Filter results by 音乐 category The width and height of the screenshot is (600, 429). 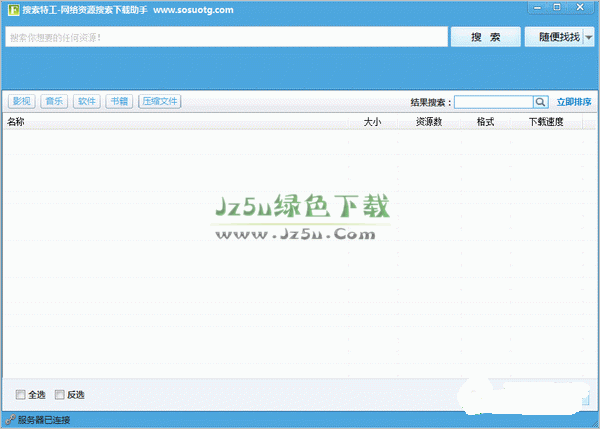[x=54, y=101]
